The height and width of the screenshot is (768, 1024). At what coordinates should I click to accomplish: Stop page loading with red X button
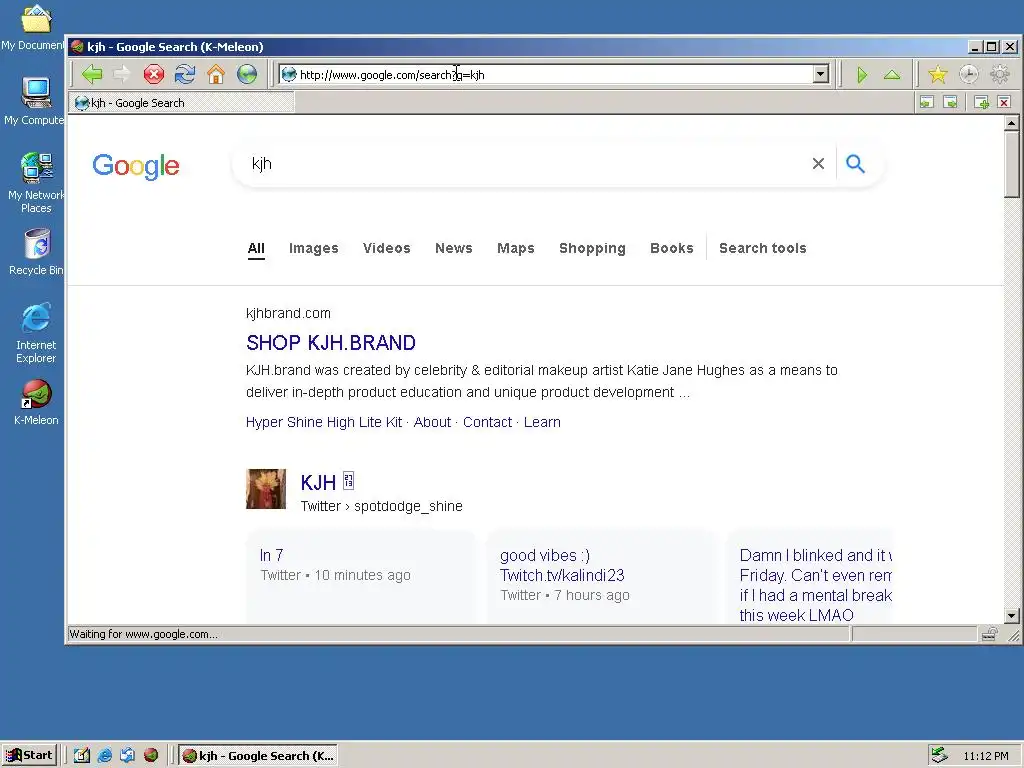(154, 74)
